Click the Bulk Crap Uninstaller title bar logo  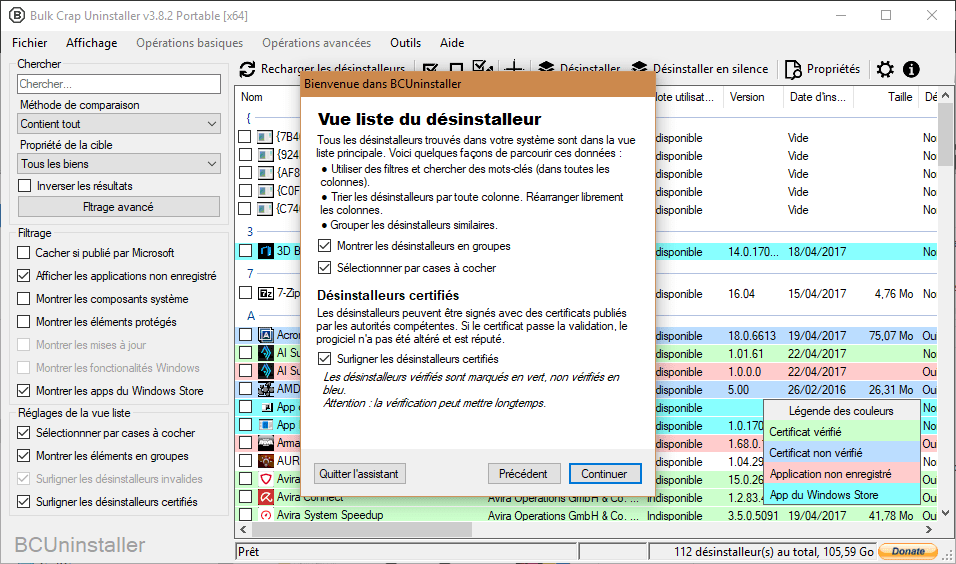point(17,15)
